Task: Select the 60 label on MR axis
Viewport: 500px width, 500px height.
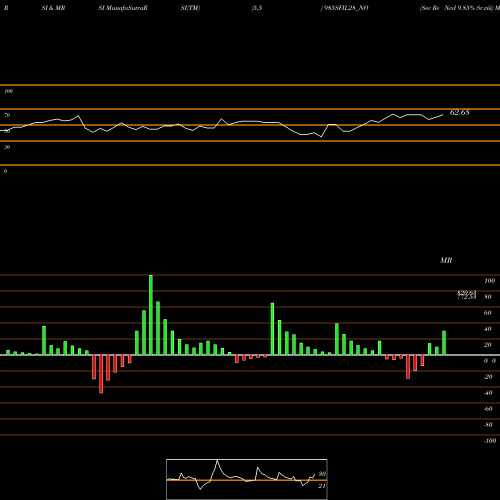Action: coord(488,313)
